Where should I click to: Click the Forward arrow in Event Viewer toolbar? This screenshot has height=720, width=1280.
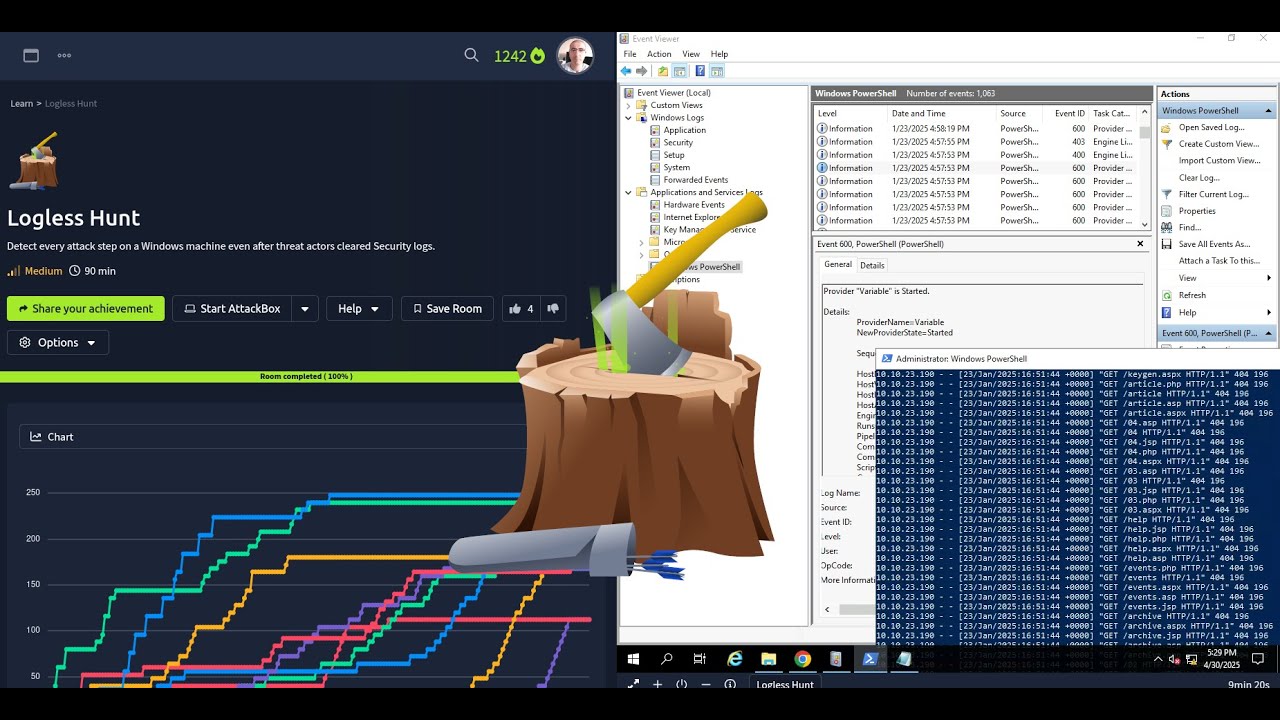(x=642, y=71)
